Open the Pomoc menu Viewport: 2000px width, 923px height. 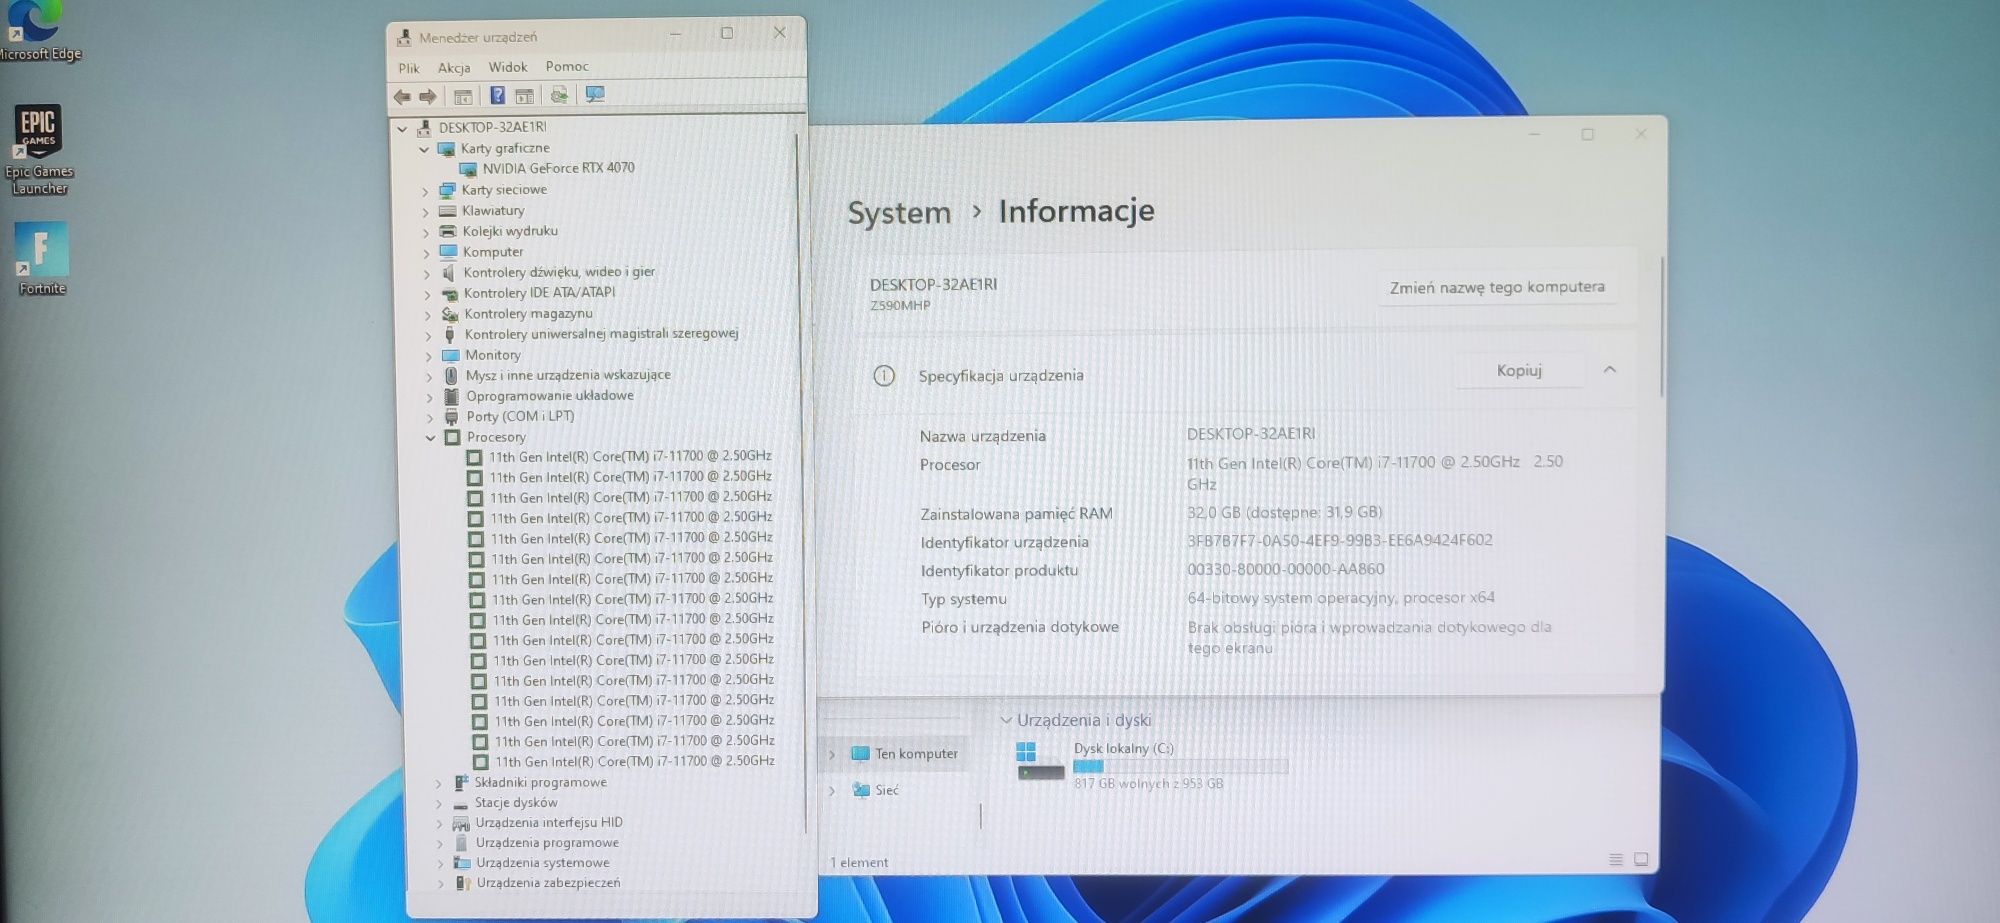click(x=567, y=66)
